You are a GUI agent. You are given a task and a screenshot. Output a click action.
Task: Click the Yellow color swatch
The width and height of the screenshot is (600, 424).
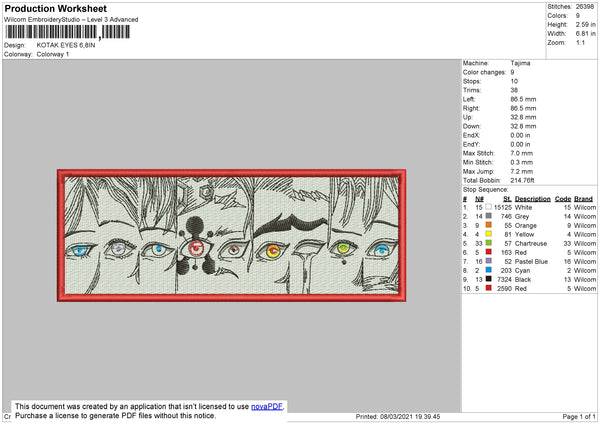tap(488, 234)
